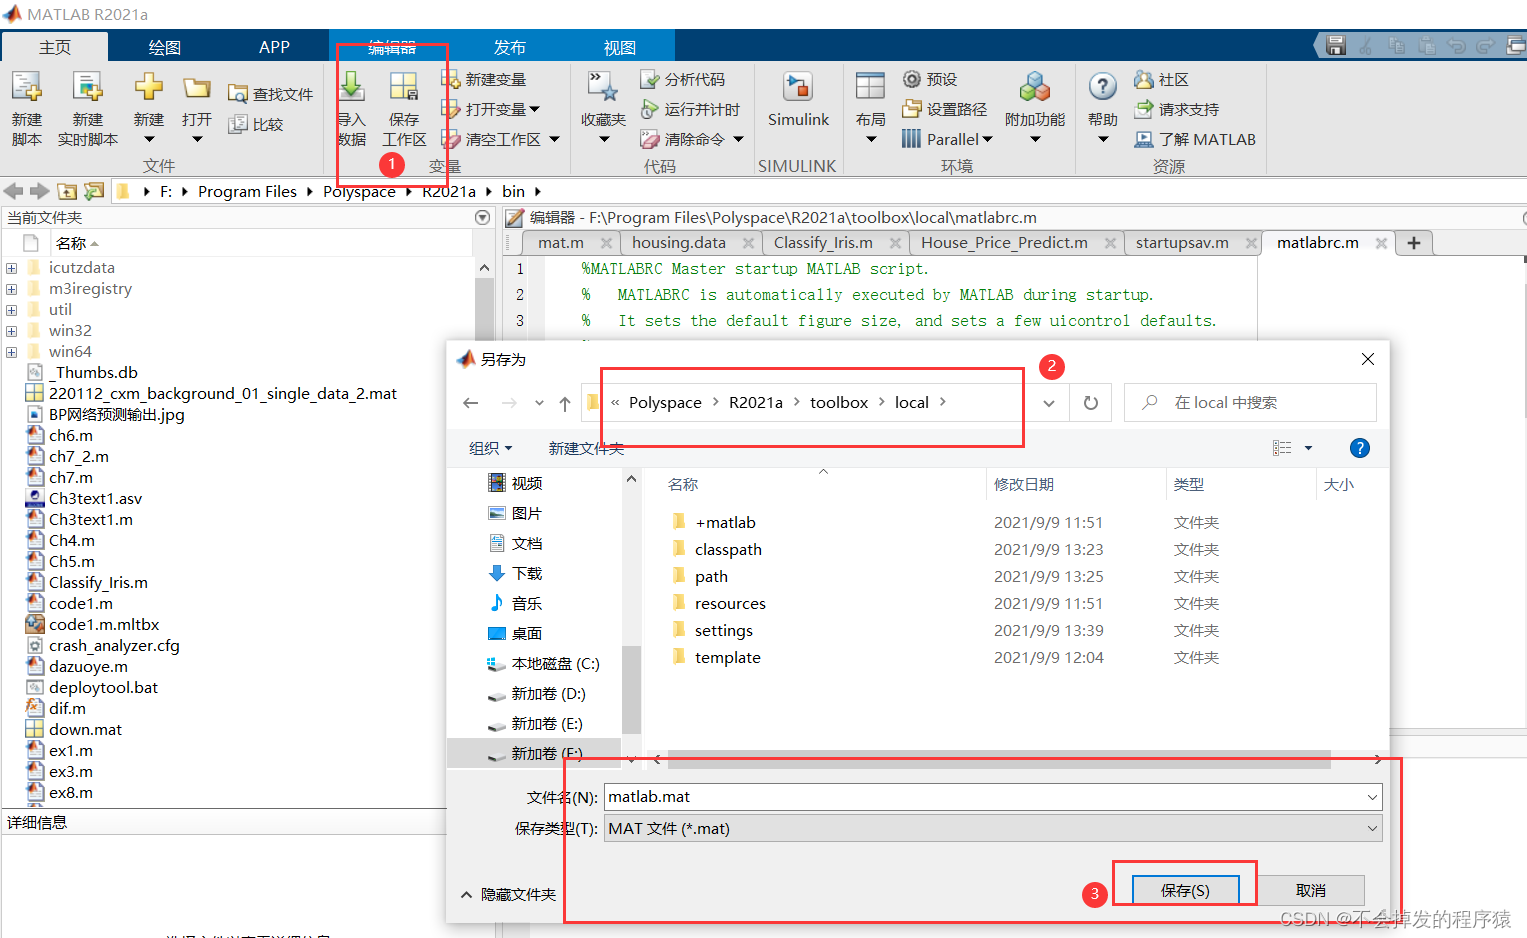
Task: Click the Help icon in the ribbon
Action: coord(1101,105)
